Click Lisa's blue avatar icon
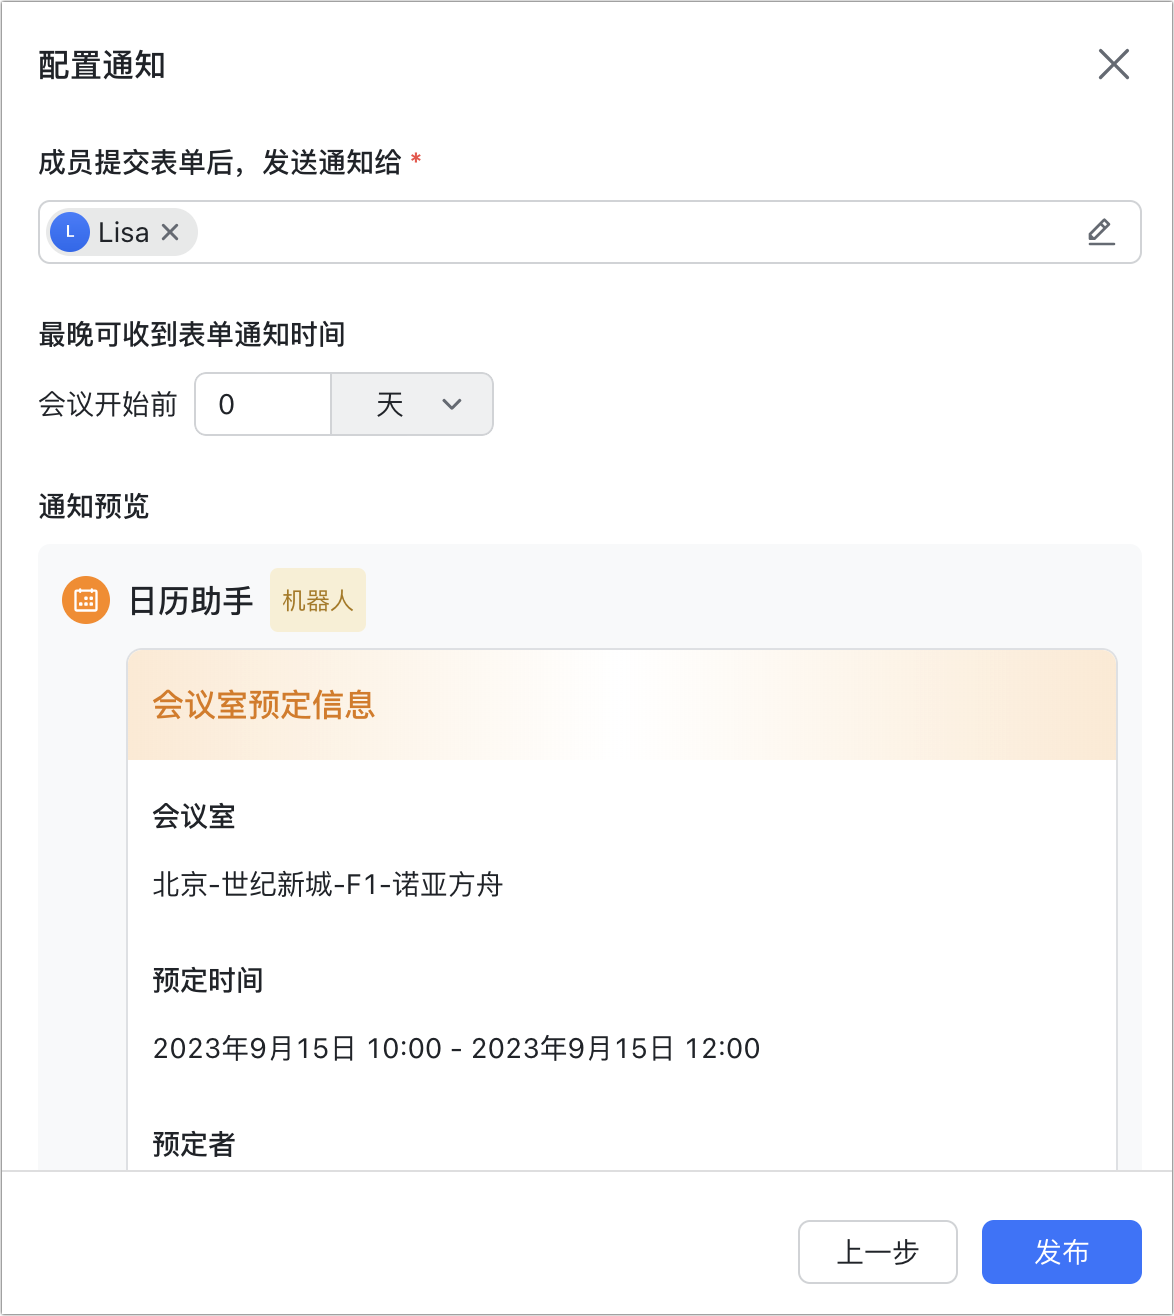 pos(69,232)
